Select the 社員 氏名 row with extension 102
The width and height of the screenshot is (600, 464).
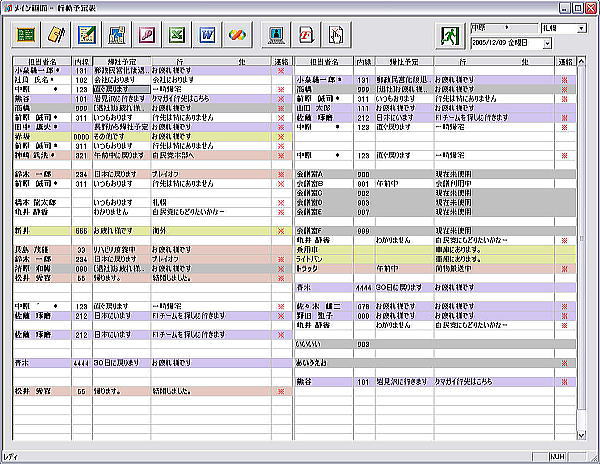point(152,80)
